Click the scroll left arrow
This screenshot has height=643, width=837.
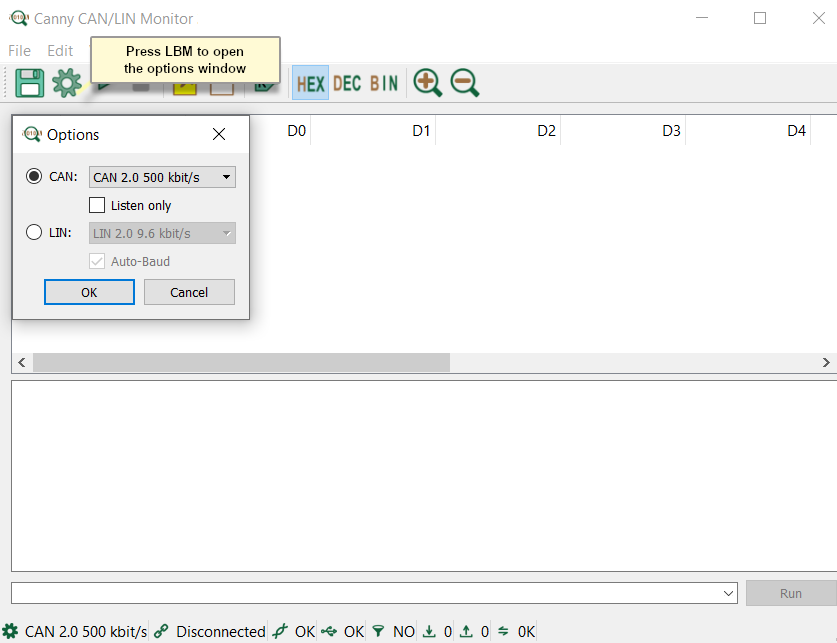[x=22, y=362]
